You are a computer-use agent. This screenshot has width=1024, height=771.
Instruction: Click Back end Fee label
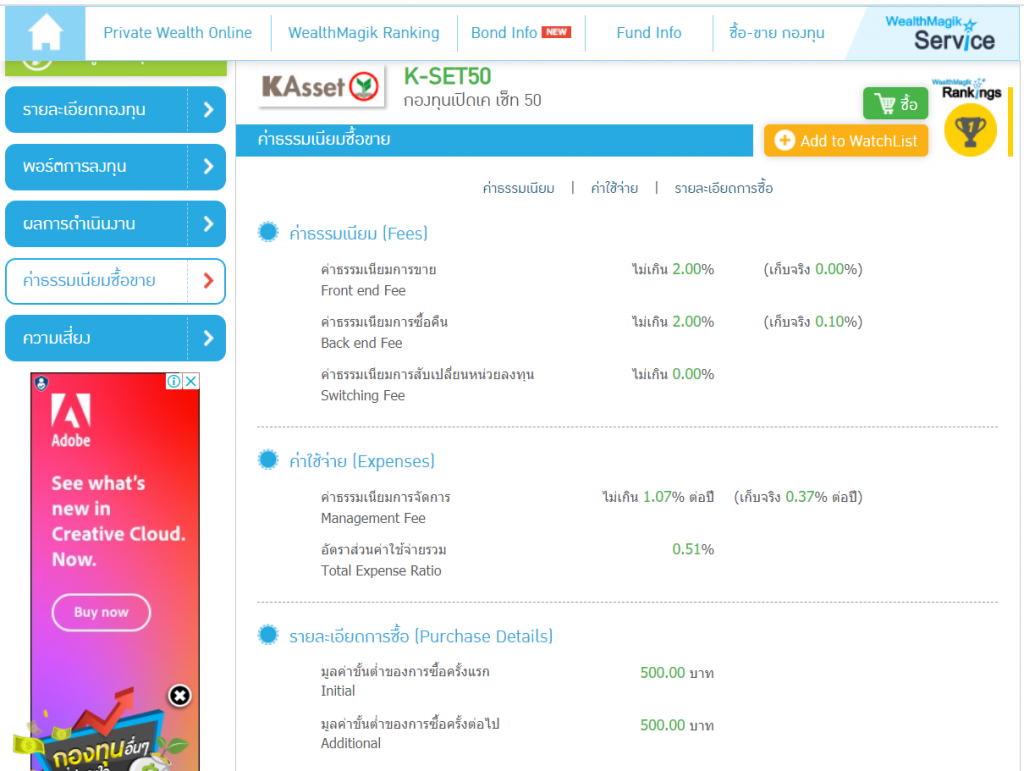coord(362,343)
